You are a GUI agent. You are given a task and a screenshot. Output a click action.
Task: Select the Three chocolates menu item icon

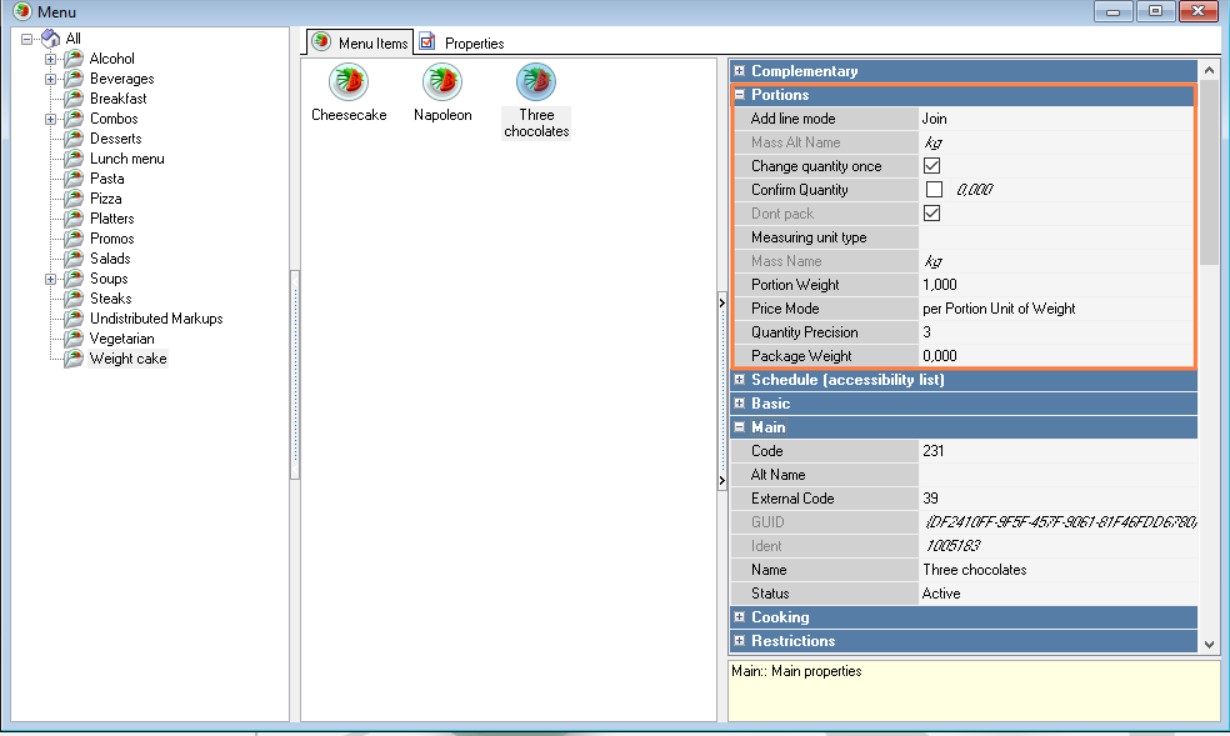tap(535, 82)
